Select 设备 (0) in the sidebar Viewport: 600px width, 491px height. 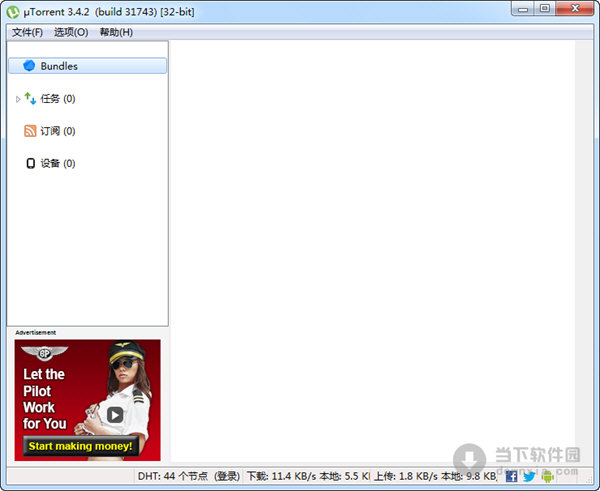point(58,163)
